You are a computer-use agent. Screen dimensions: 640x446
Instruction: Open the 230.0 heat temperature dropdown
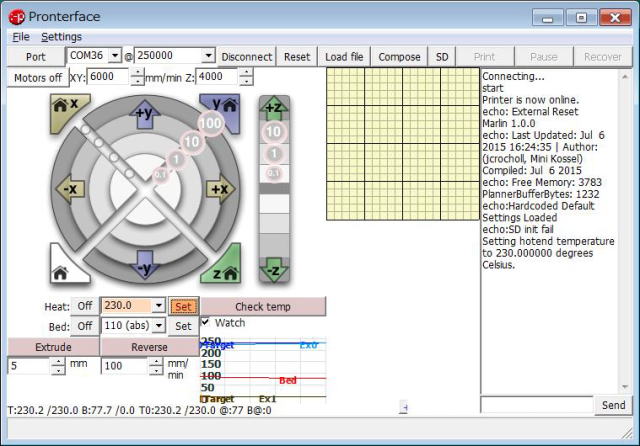[x=159, y=305]
